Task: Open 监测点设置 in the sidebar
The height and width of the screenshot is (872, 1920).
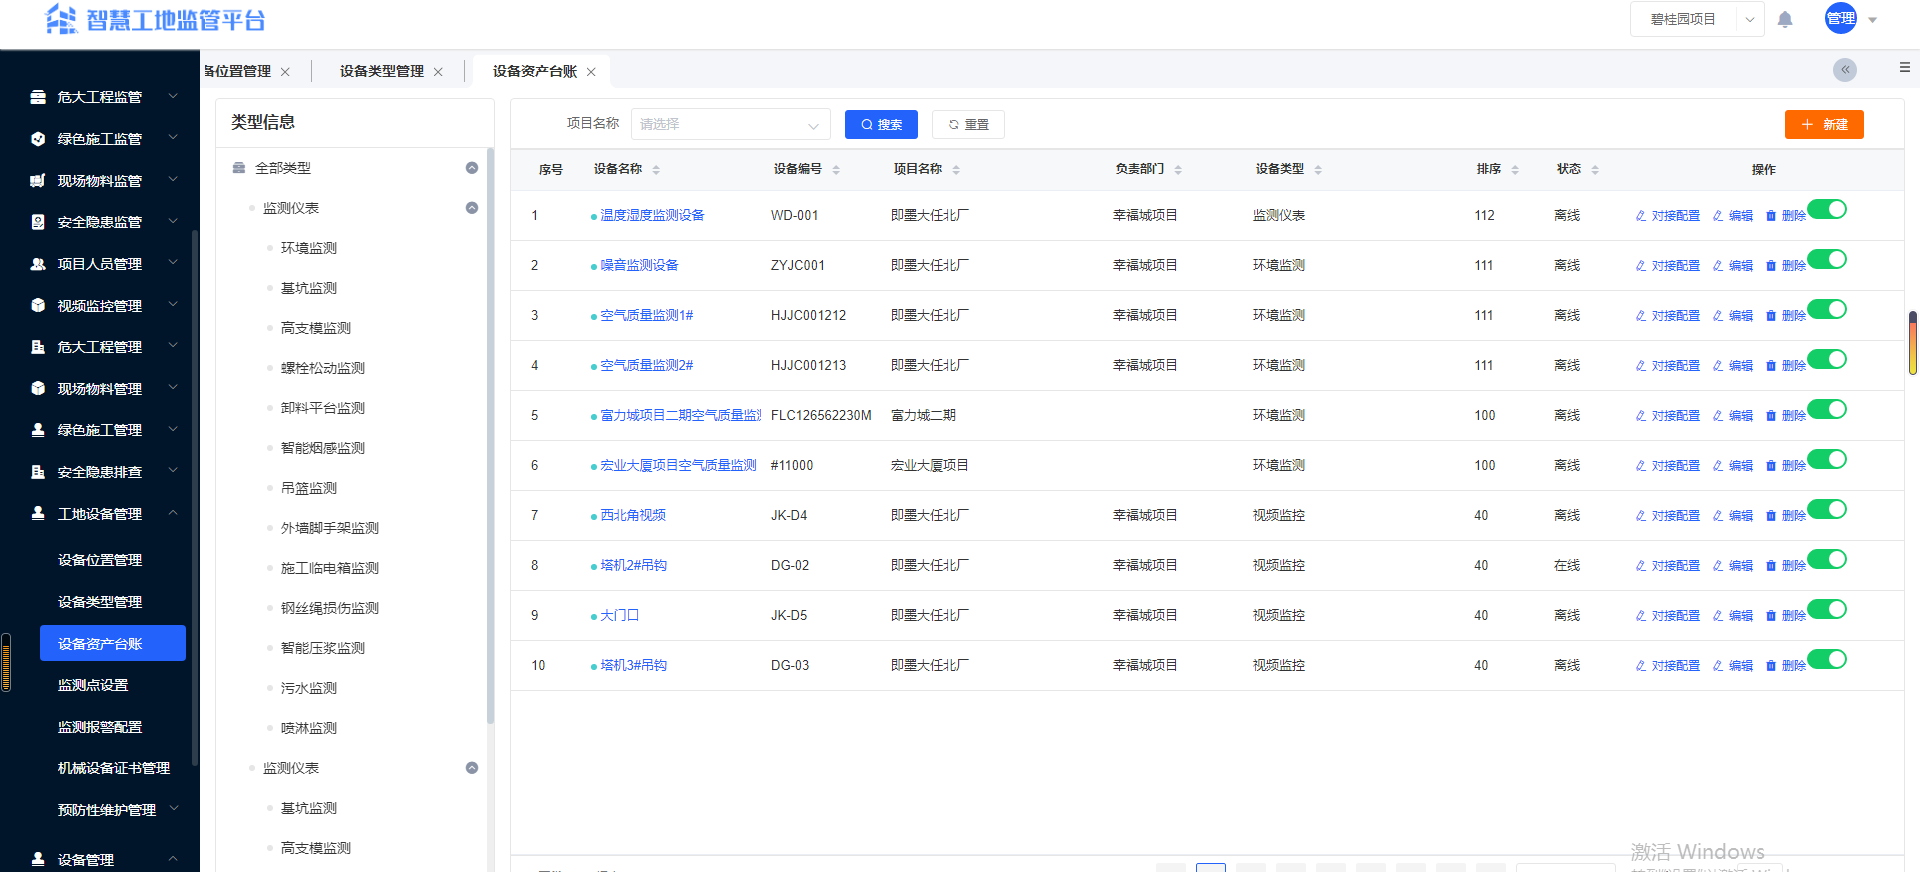Action: [93, 685]
